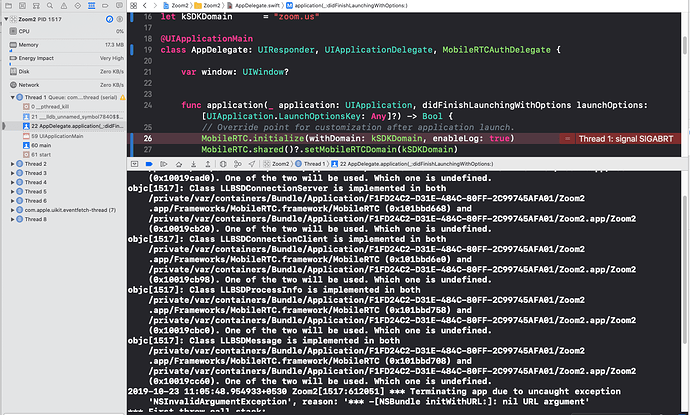
Task: Select the Disk gauge row
Action: click(x=64, y=71)
